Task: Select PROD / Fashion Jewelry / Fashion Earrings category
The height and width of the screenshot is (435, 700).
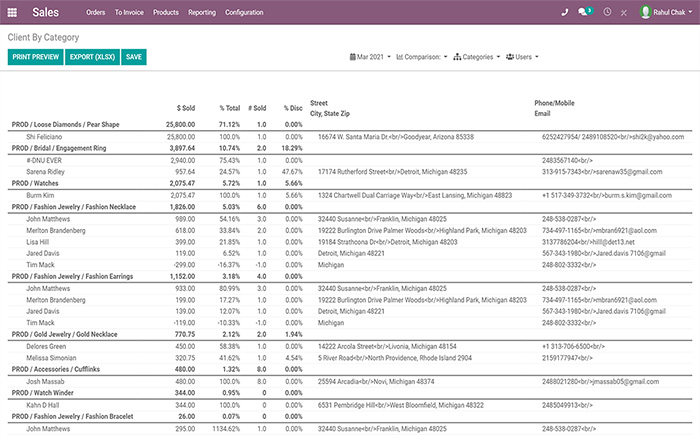Action: coord(72,276)
